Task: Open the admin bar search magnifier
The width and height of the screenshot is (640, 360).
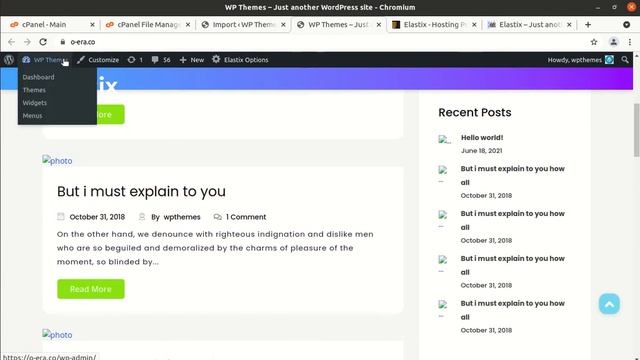Action: 625,60
